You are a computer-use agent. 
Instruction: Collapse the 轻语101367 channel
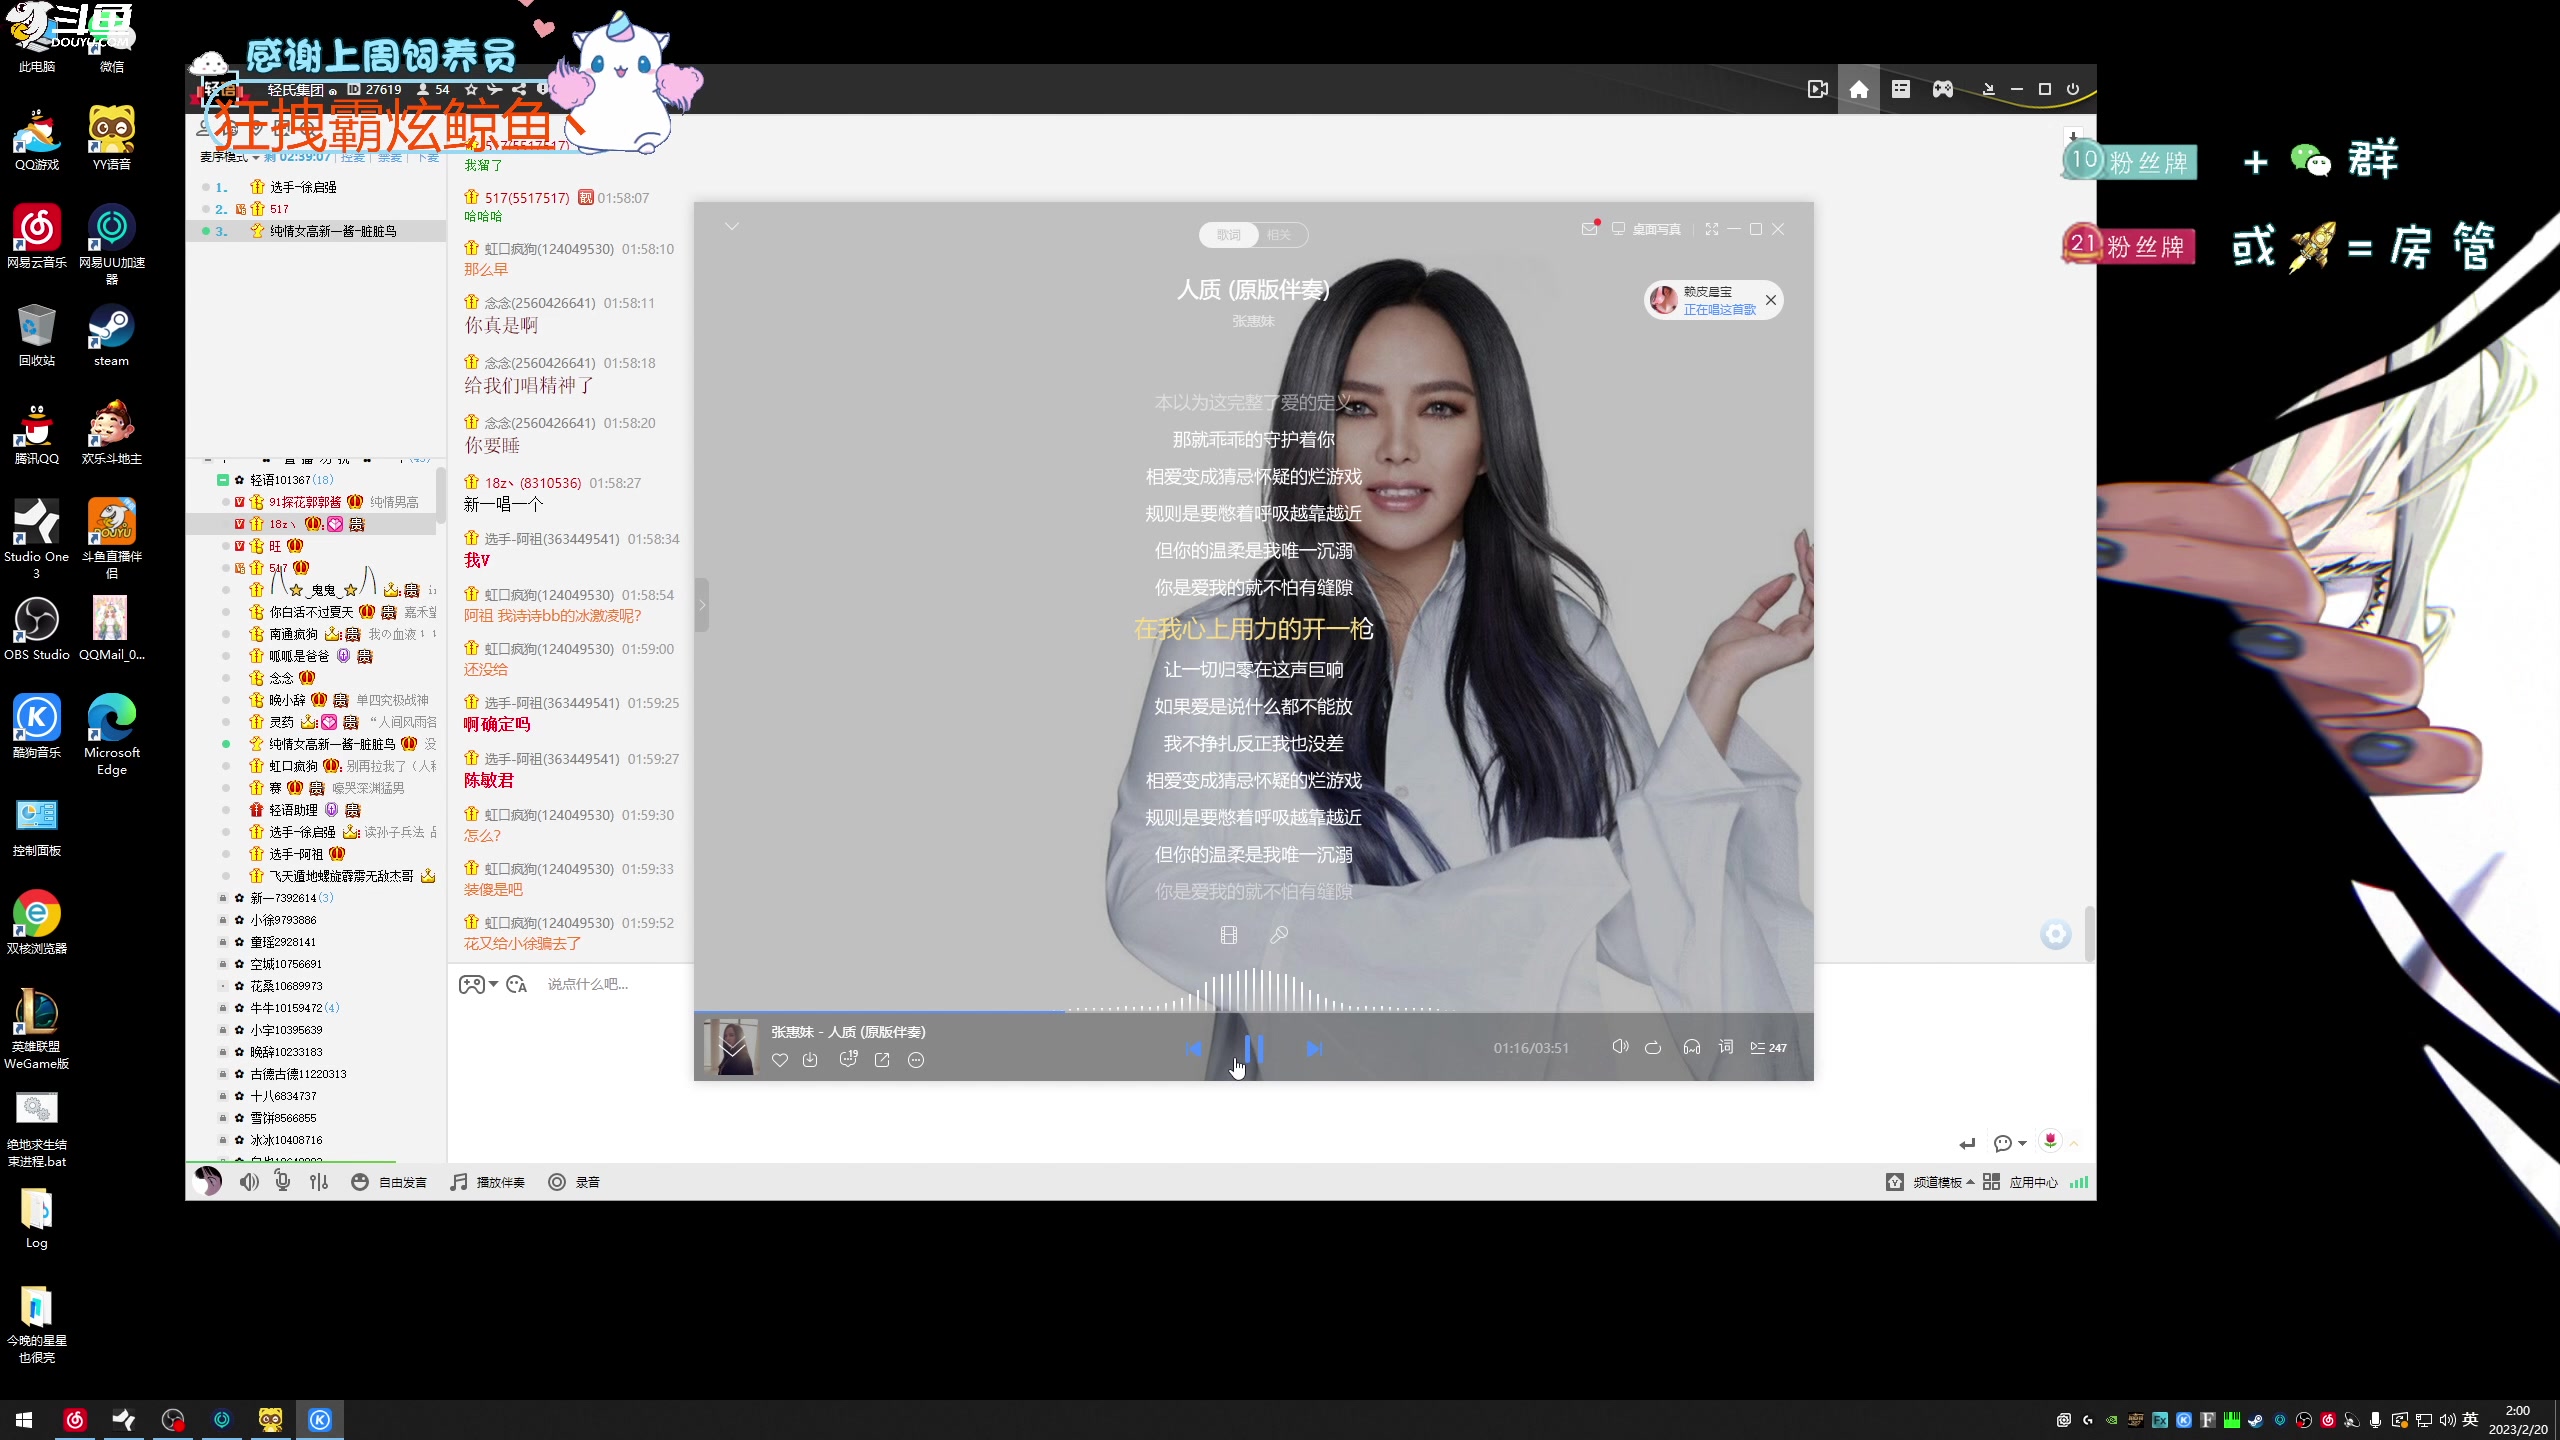pyautogui.click(x=223, y=480)
